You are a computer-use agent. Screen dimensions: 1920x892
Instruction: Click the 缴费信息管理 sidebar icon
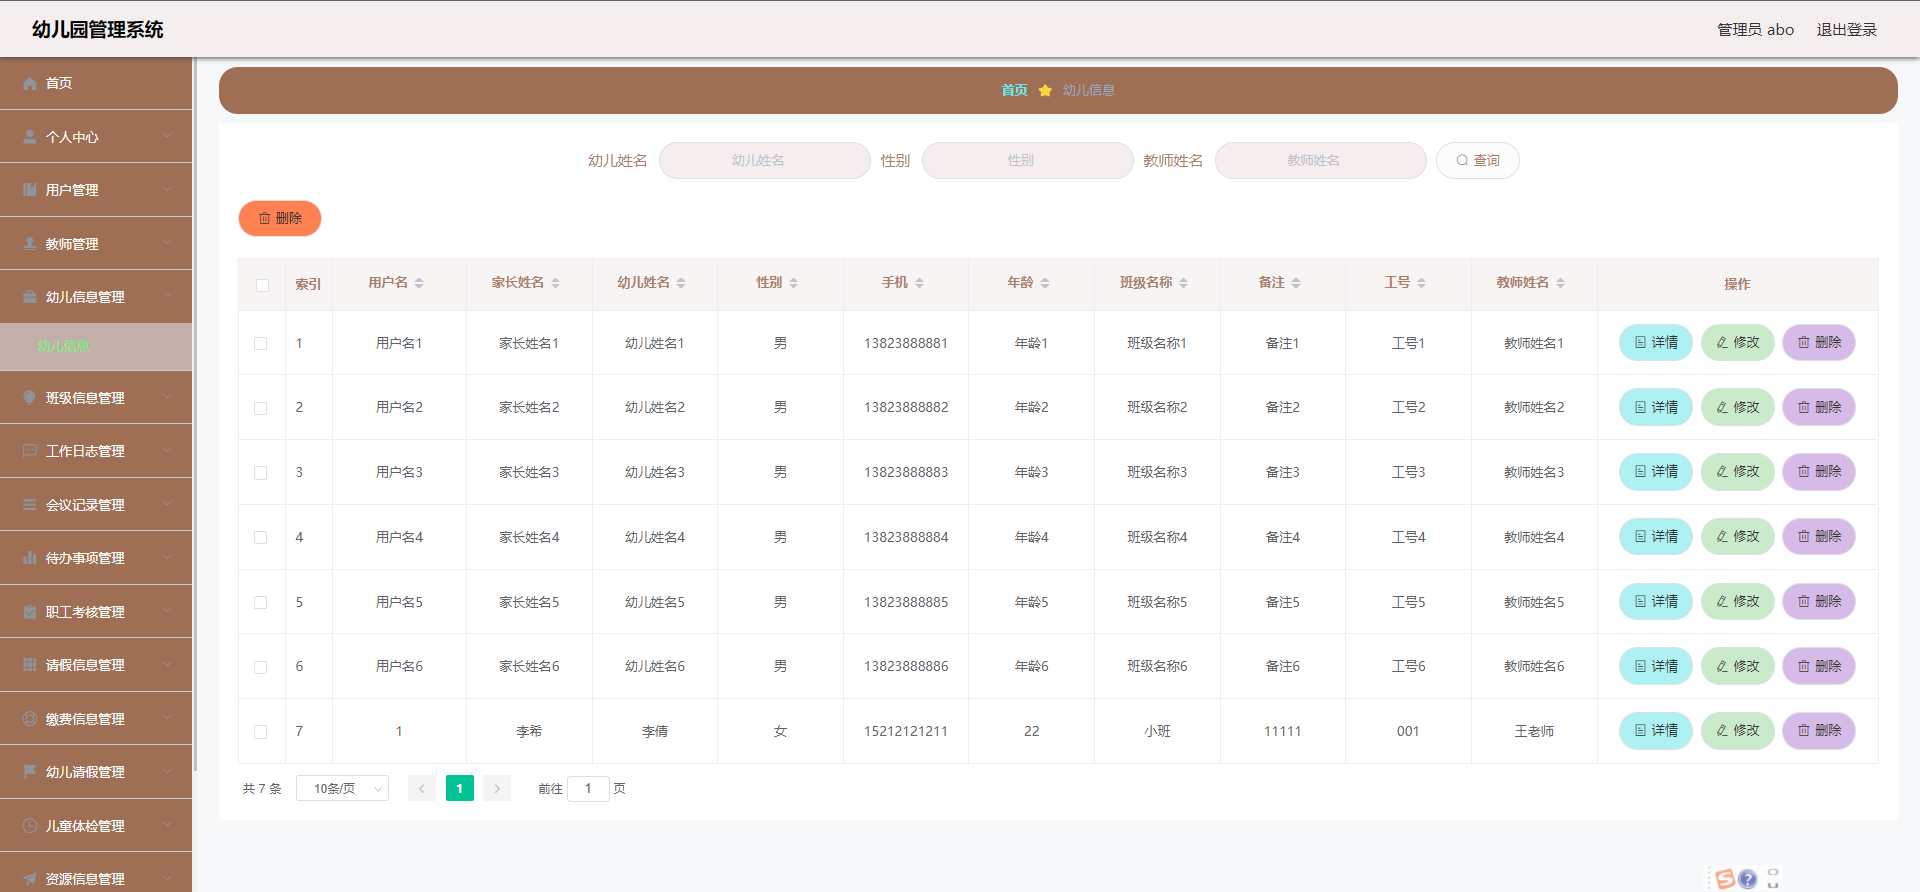pyautogui.click(x=30, y=719)
